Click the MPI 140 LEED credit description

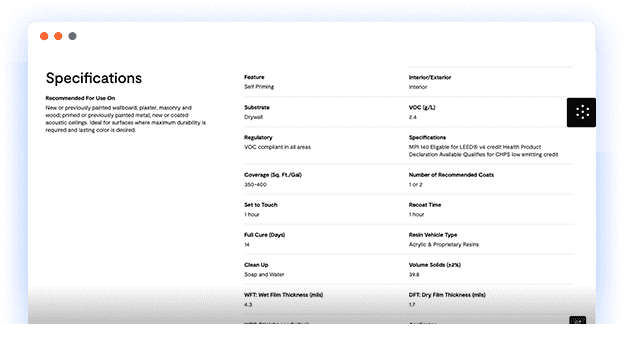pos(483,151)
